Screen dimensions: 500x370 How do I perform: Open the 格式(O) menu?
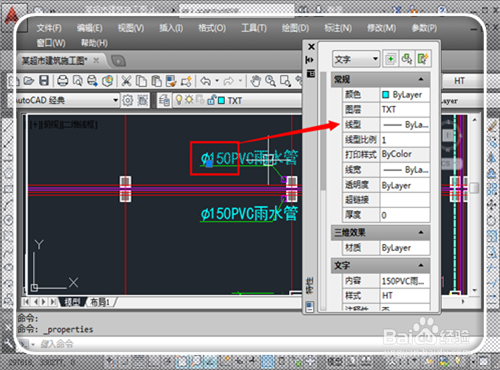212,28
